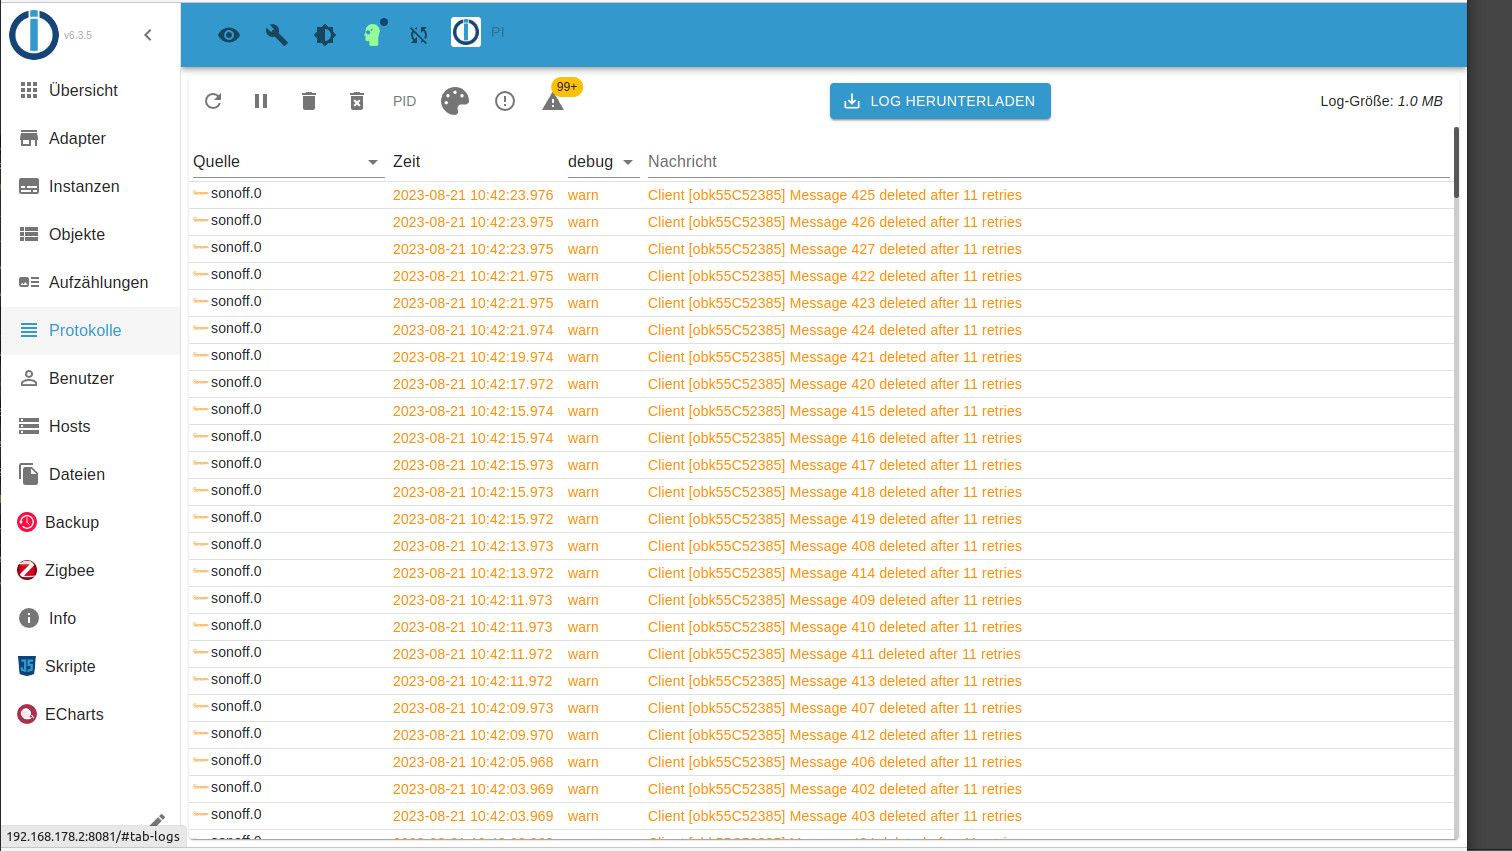Open Objekte in sidebar
This screenshot has width=1512, height=851.
[90, 234]
